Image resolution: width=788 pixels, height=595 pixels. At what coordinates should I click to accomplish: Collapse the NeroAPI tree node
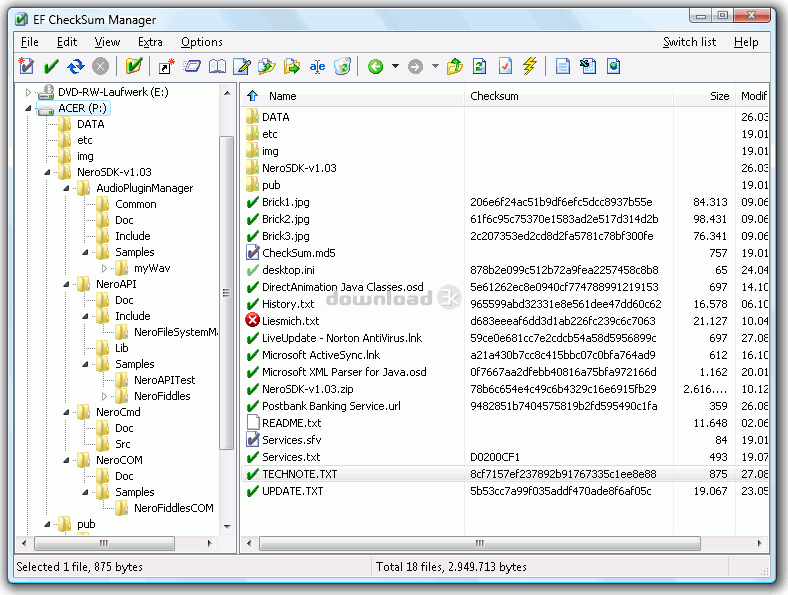pos(66,284)
